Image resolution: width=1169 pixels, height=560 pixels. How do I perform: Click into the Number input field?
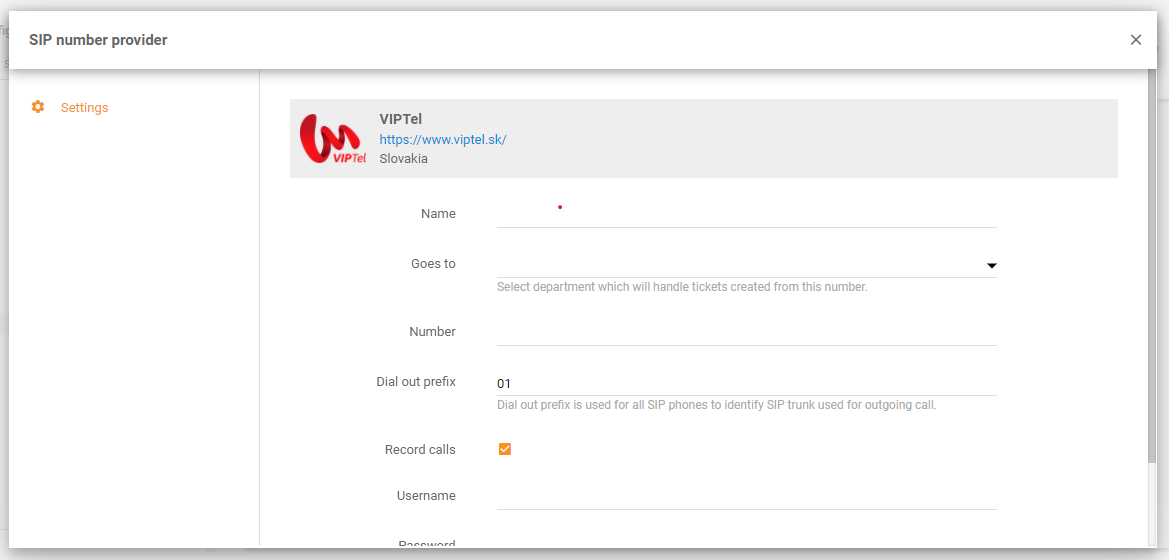[x=746, y=332]
